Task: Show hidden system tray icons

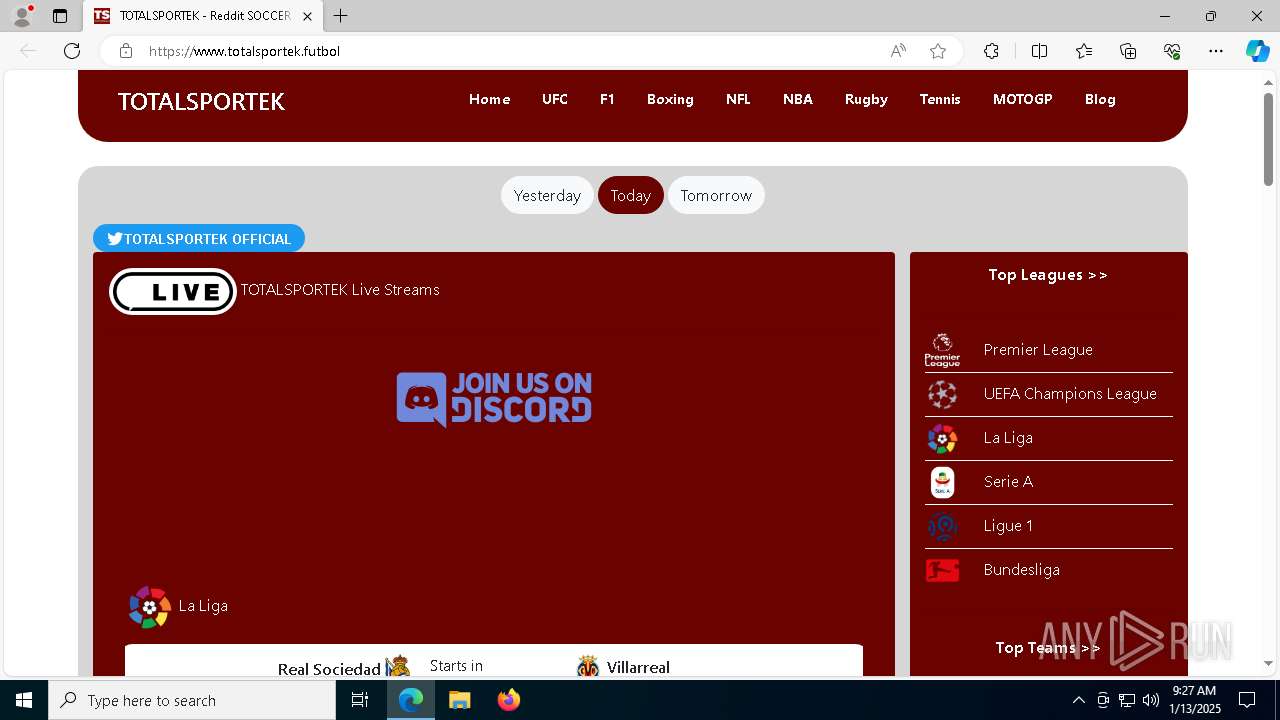Action: click(x=1078, y=700)
